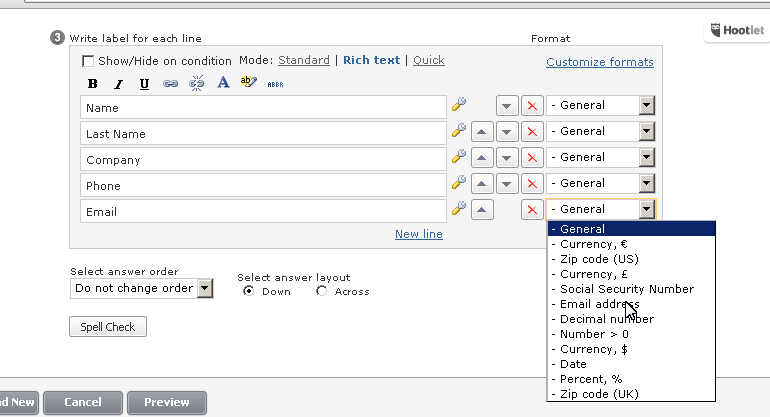Open wrench settings for the Last Name line
This screenshot has width=770, height=417.
coord(459,130)
